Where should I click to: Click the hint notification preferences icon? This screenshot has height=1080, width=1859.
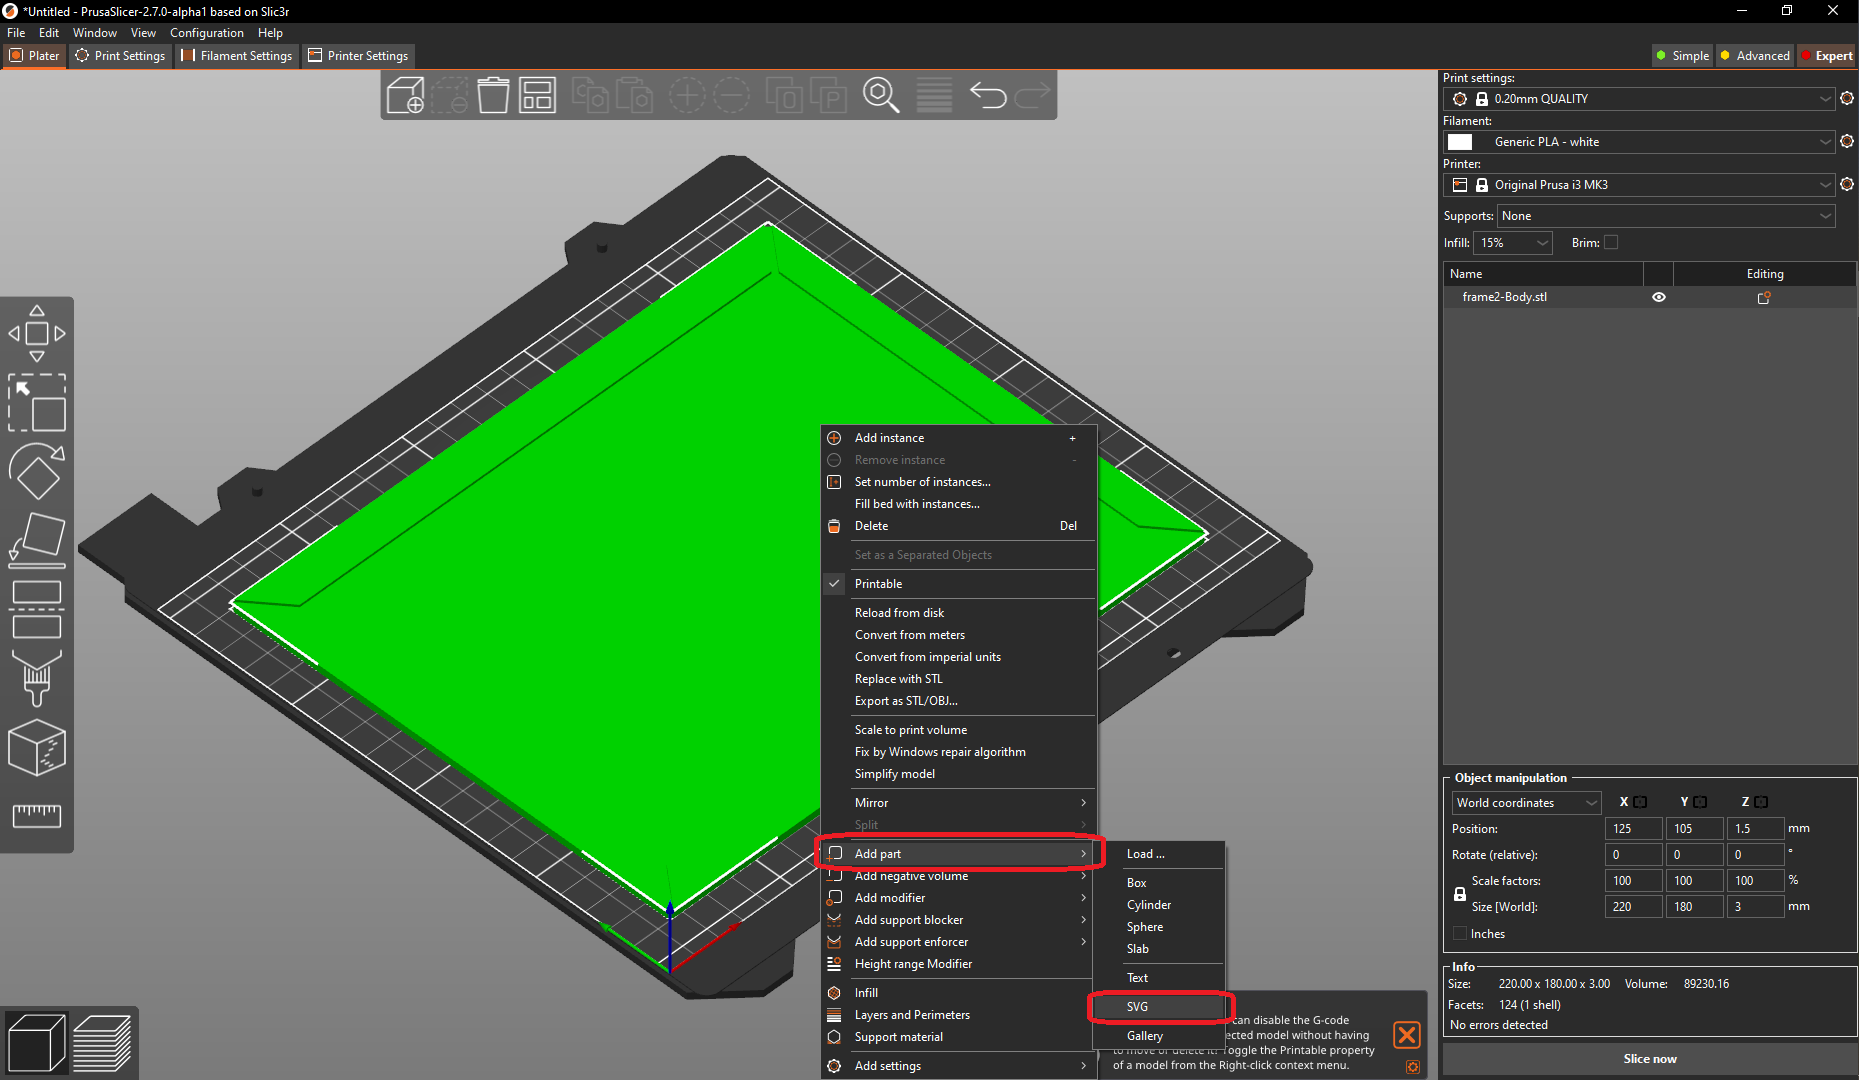coord(1412,1067)
